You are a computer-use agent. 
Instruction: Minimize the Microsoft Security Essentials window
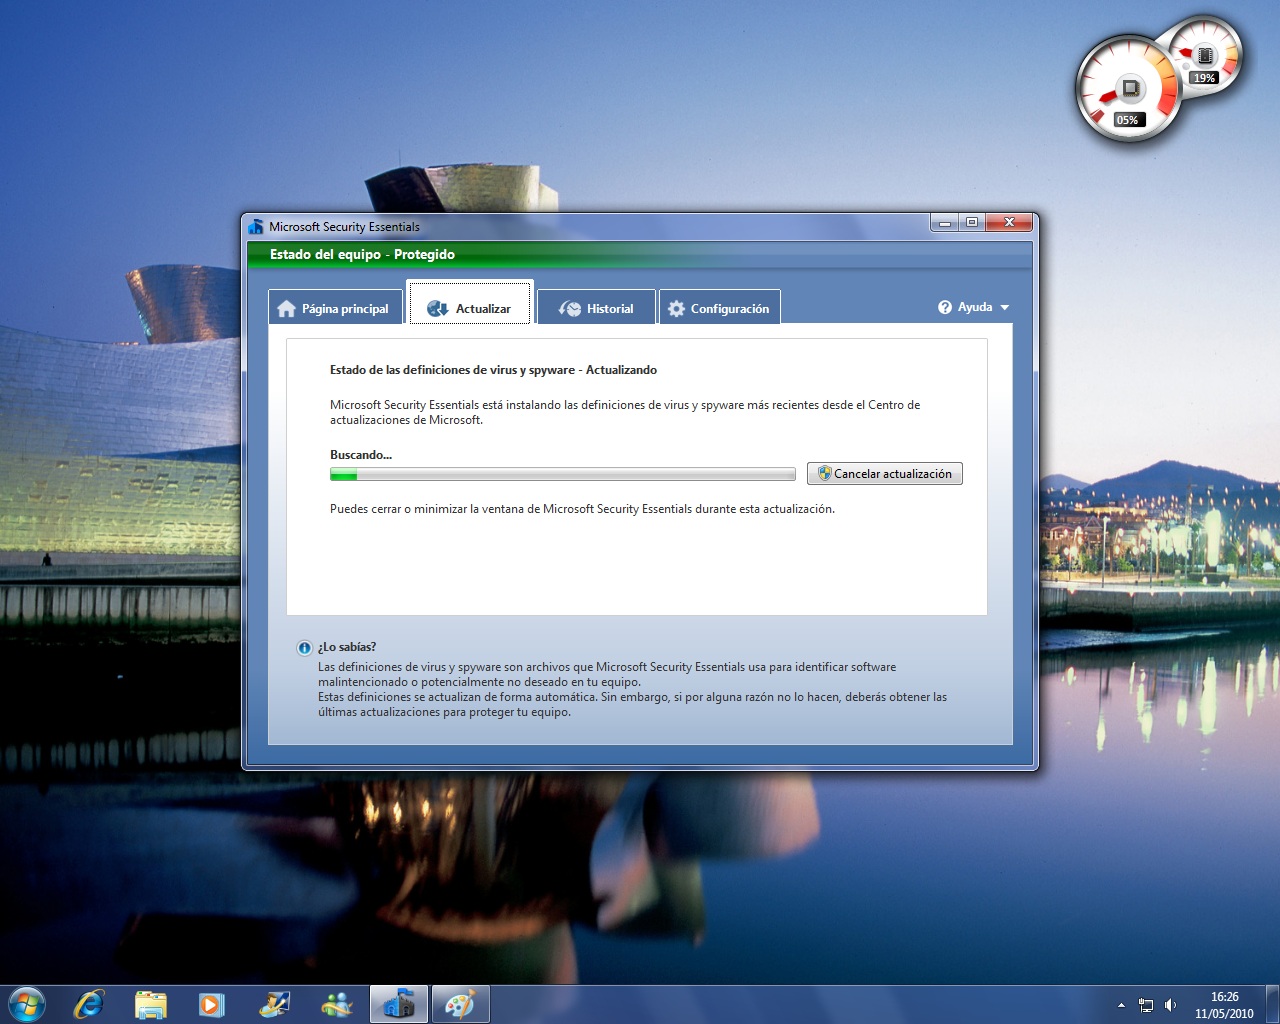tap(945, 222)
